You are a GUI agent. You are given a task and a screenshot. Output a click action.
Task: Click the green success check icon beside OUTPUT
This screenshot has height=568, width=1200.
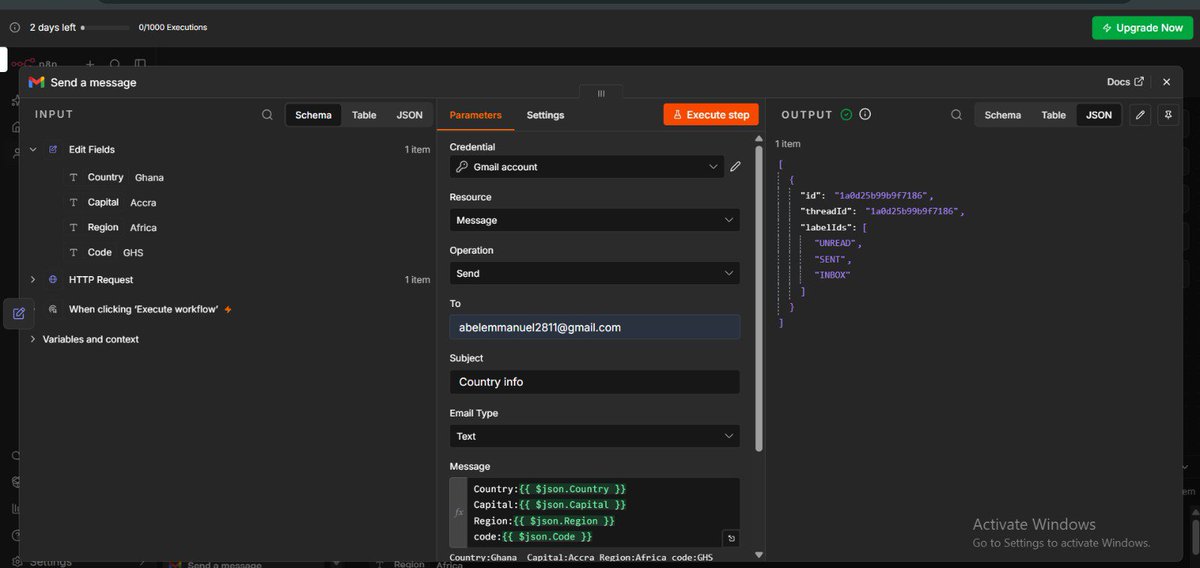point(846,115)
